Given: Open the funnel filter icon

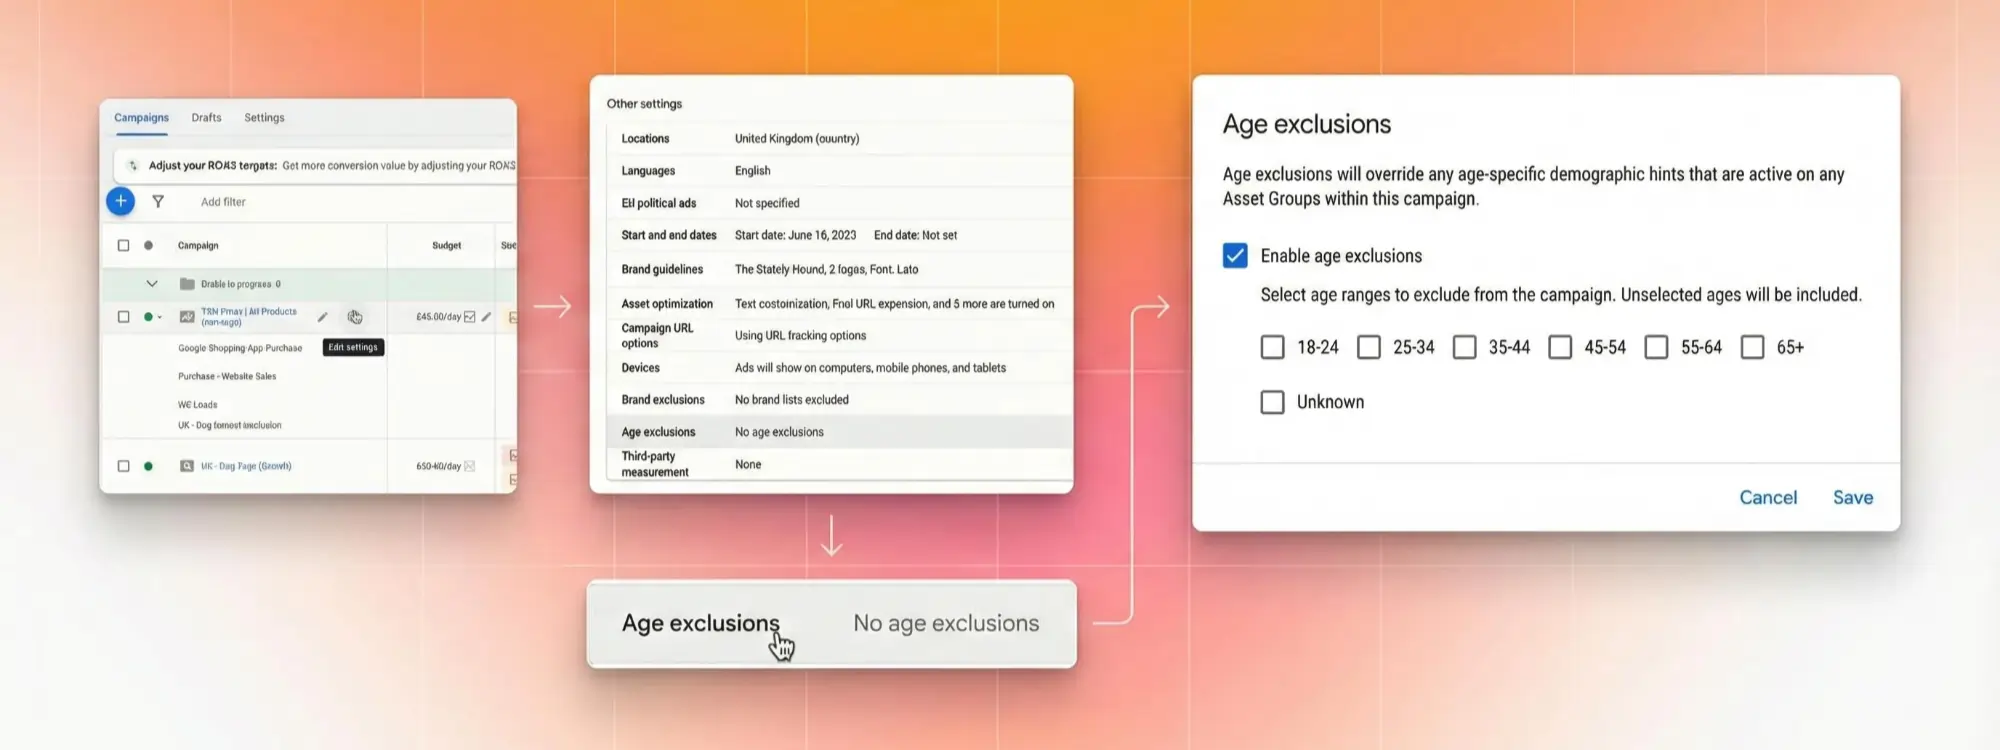Looking at the screenshot, I should pyautogui.click(x=158, y=202).
